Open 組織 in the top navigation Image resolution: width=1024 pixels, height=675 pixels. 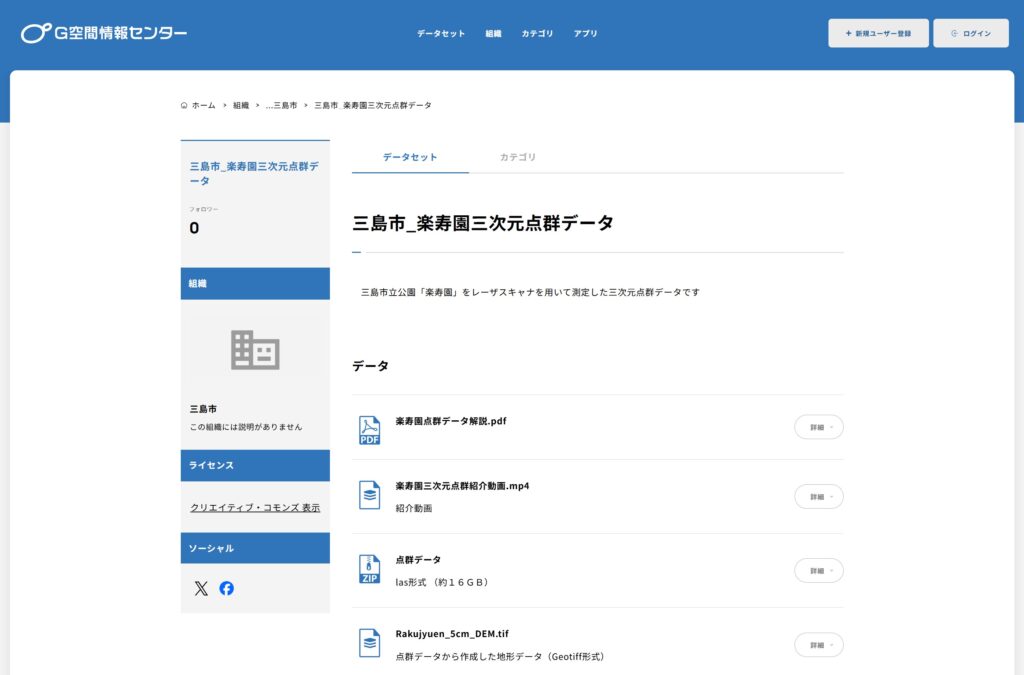tap(493, 33)
